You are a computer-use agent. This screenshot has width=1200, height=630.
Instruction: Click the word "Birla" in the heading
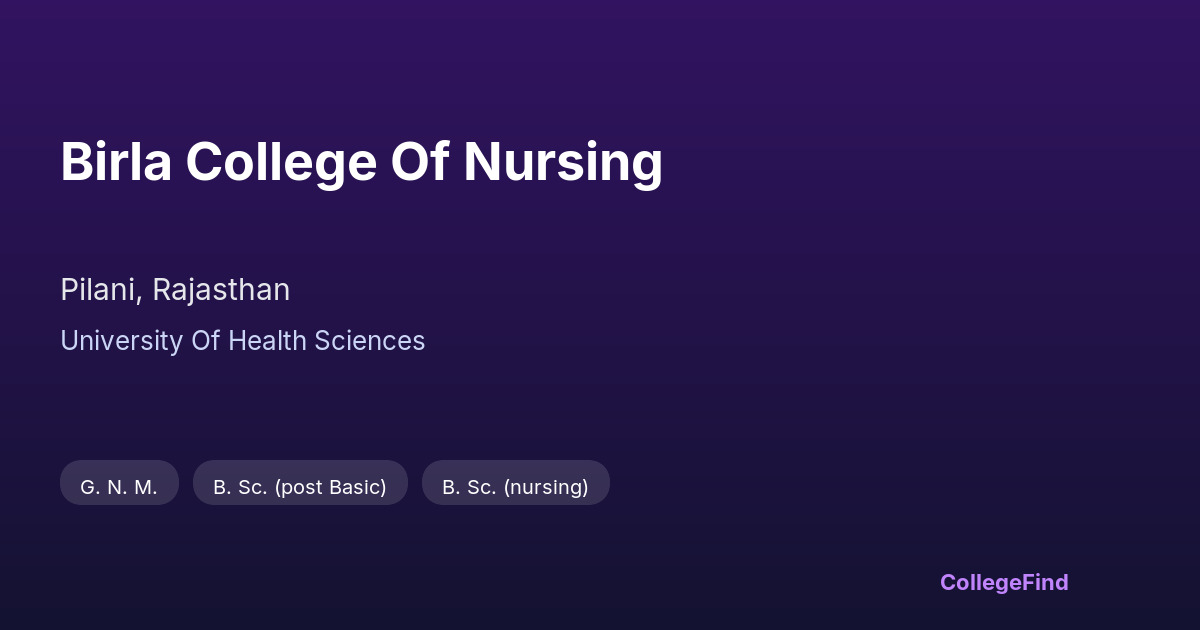tap(116, 162)
